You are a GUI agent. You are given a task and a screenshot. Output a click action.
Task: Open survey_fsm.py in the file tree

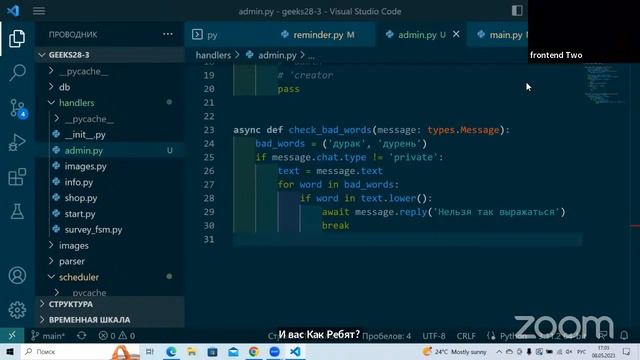click(x=109, y=229)
